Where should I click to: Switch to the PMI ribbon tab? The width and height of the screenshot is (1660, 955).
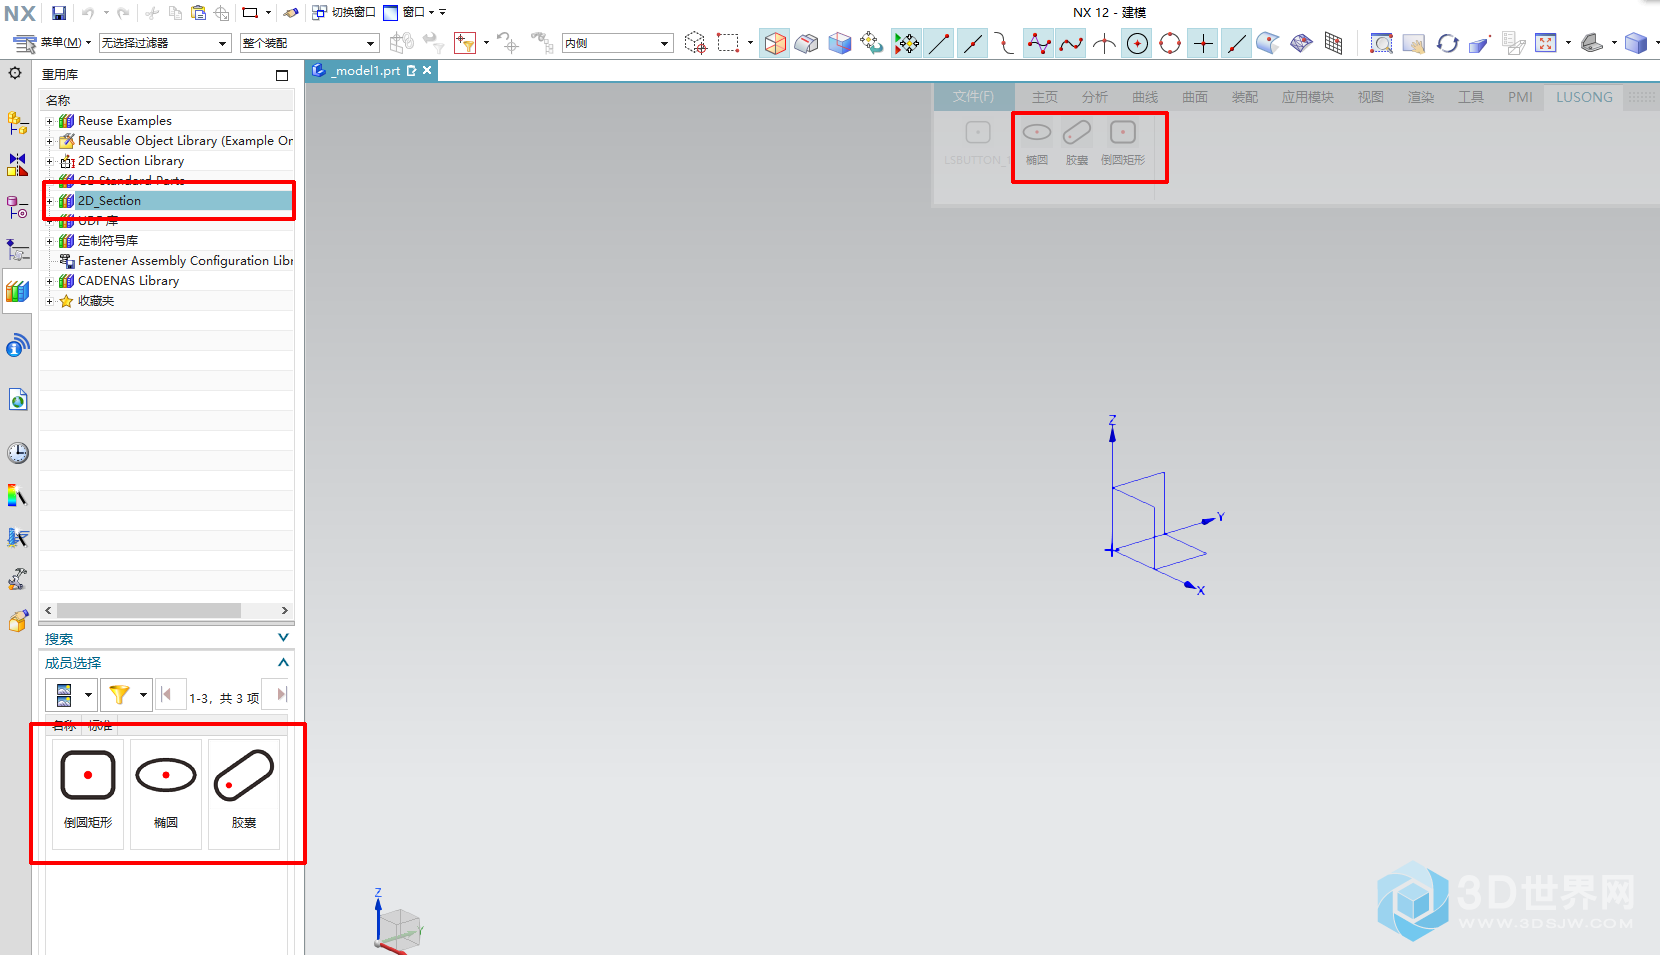point(1520,97)
